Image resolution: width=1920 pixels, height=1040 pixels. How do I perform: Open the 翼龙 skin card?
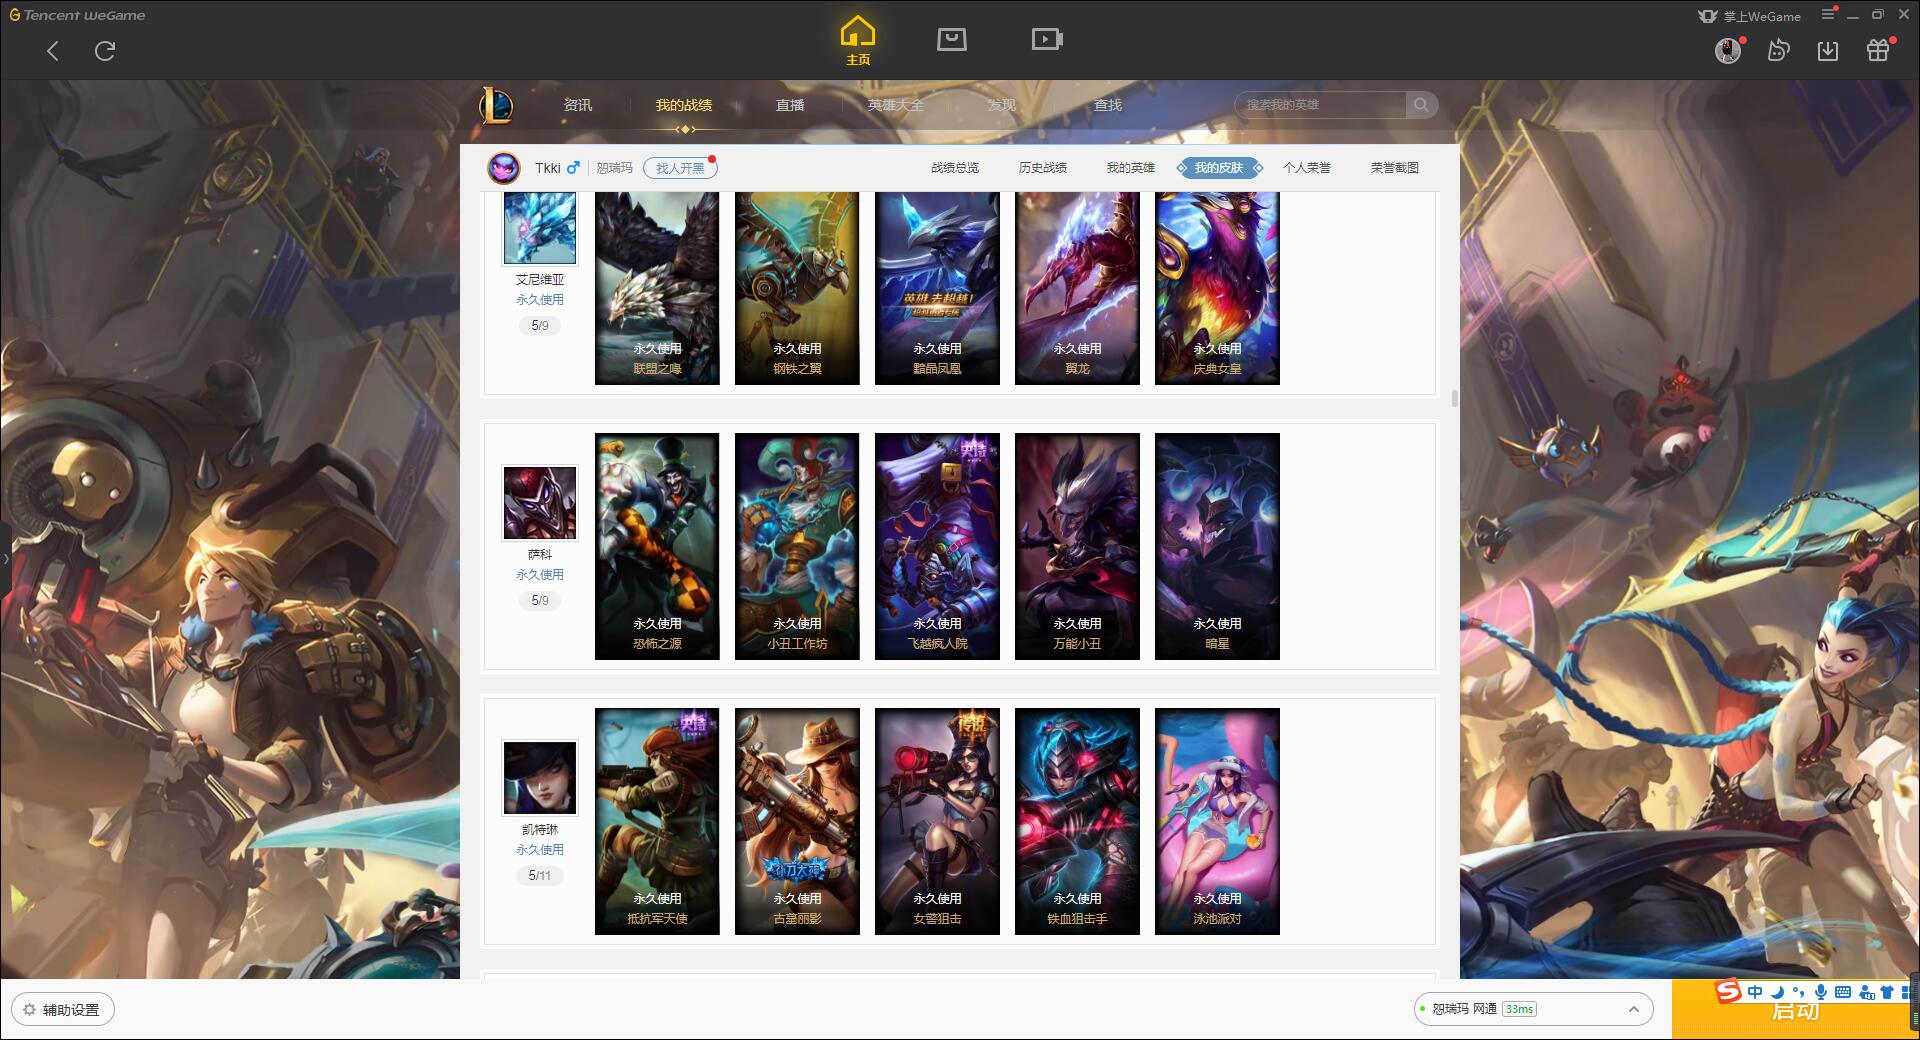click(x=1077, y=288)
